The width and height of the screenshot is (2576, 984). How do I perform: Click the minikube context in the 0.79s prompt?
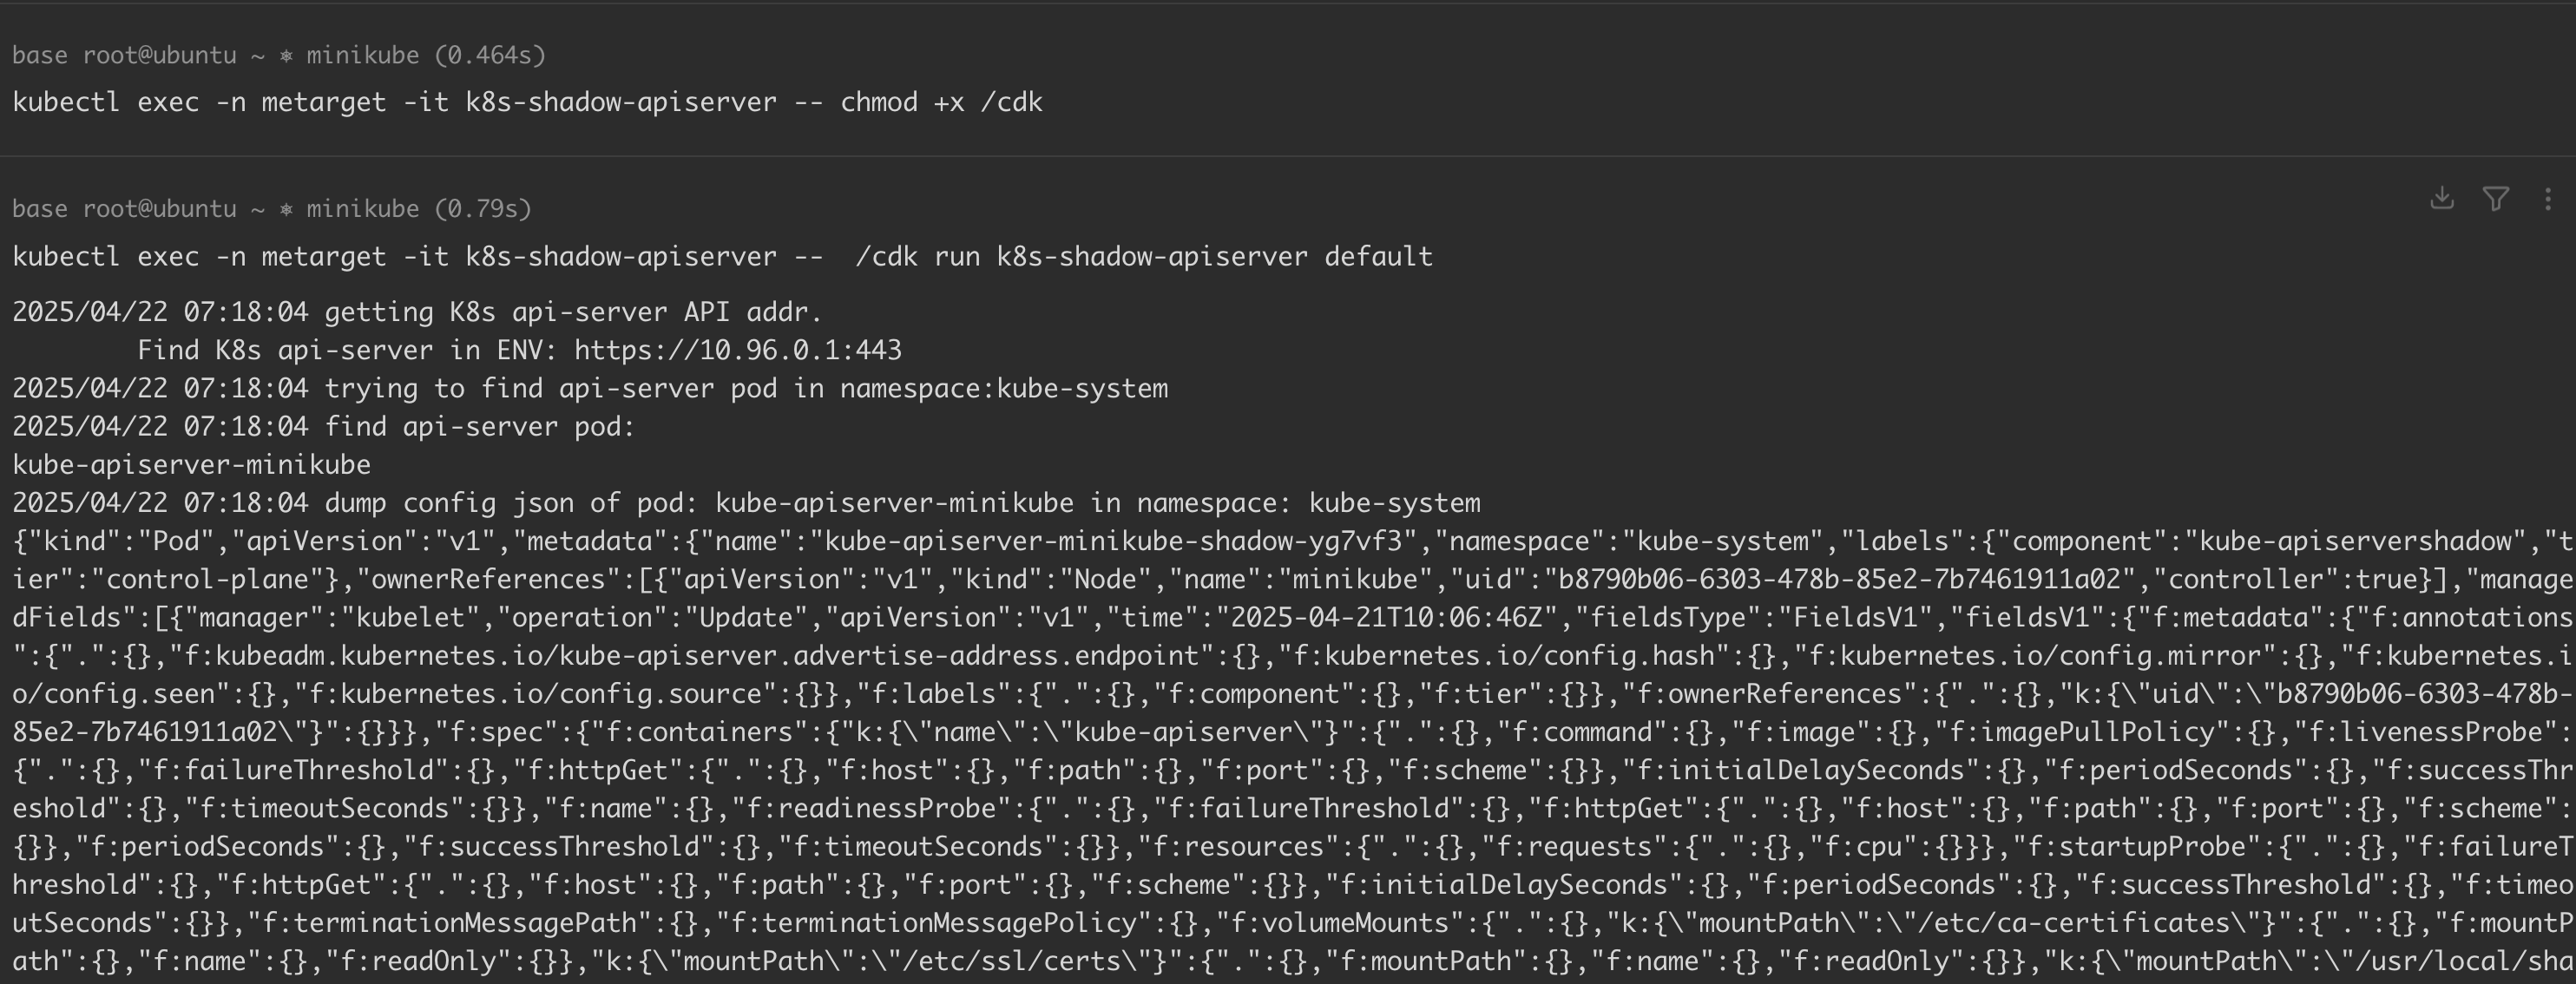362,209
